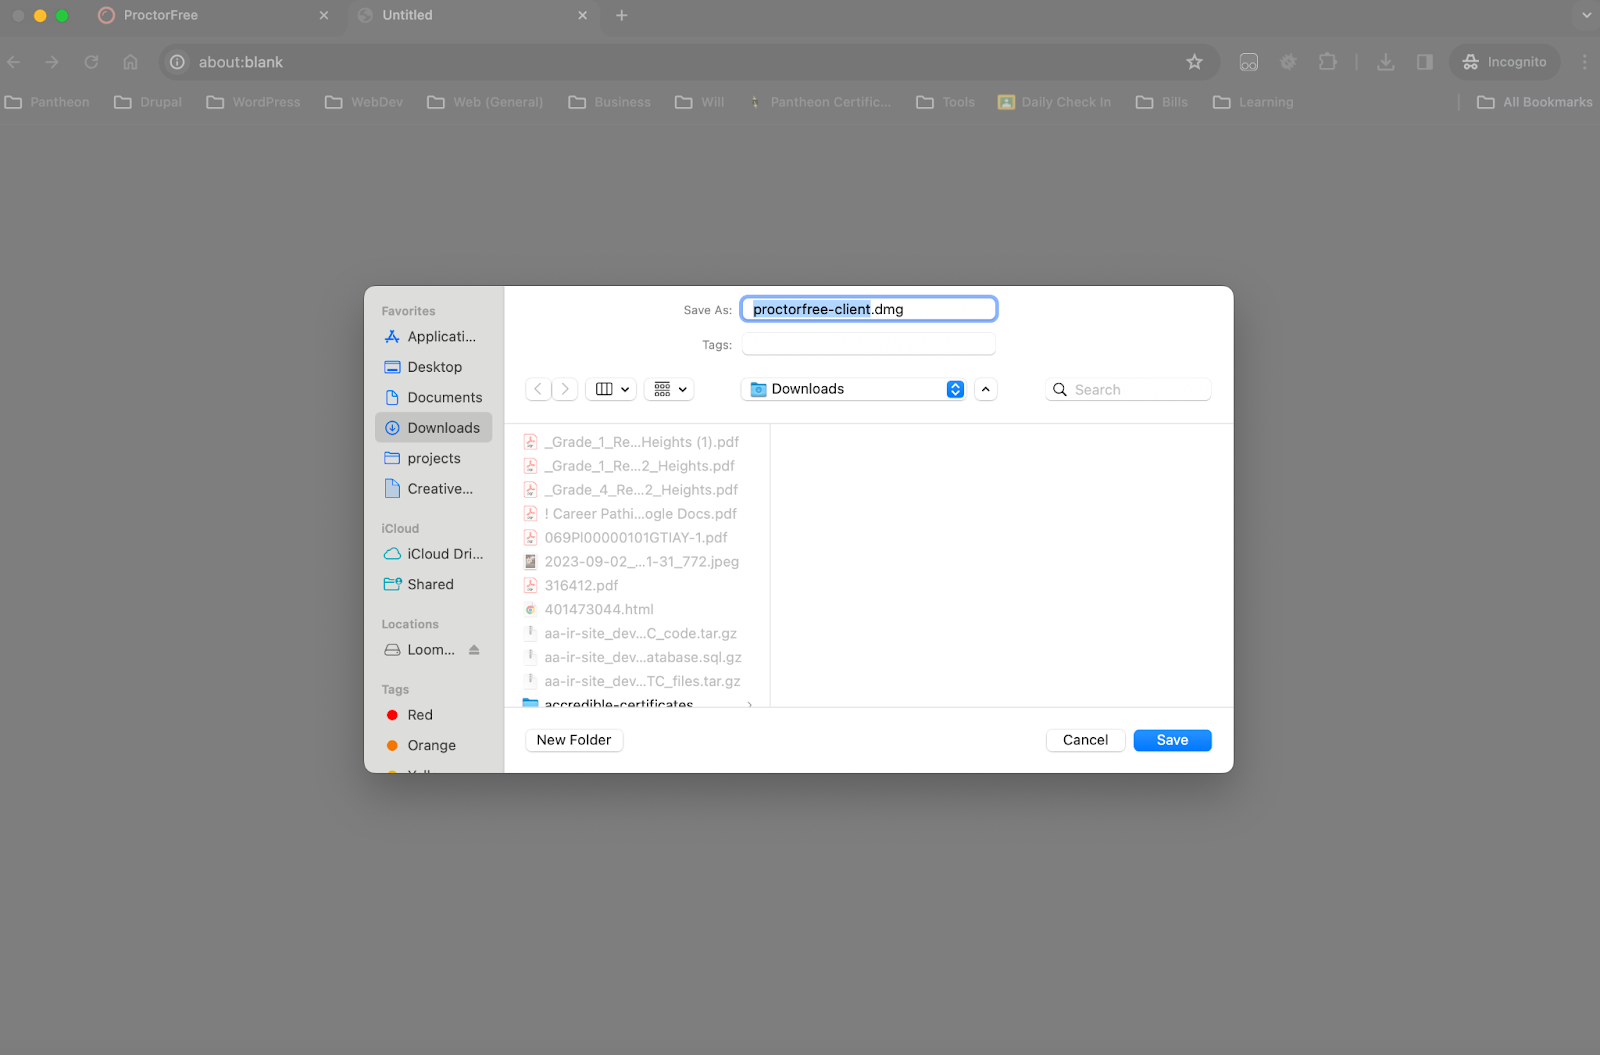
Task: Open the browser downloads icon
Action: pyautogui.click(x=1385, y=62)
